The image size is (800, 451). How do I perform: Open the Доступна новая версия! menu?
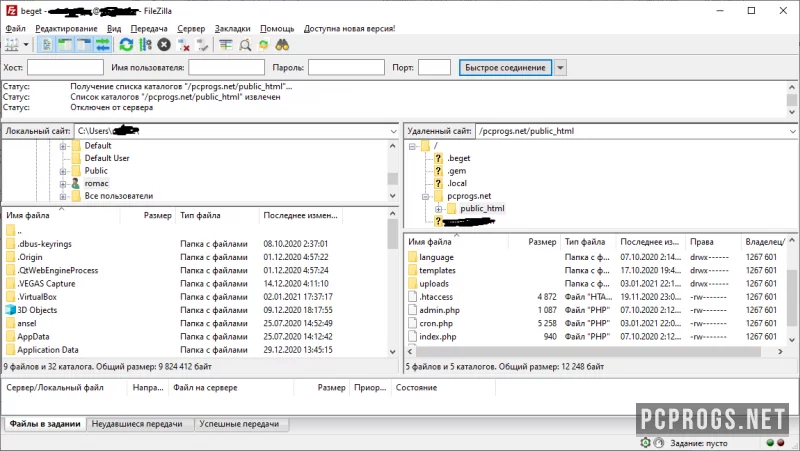349,29
